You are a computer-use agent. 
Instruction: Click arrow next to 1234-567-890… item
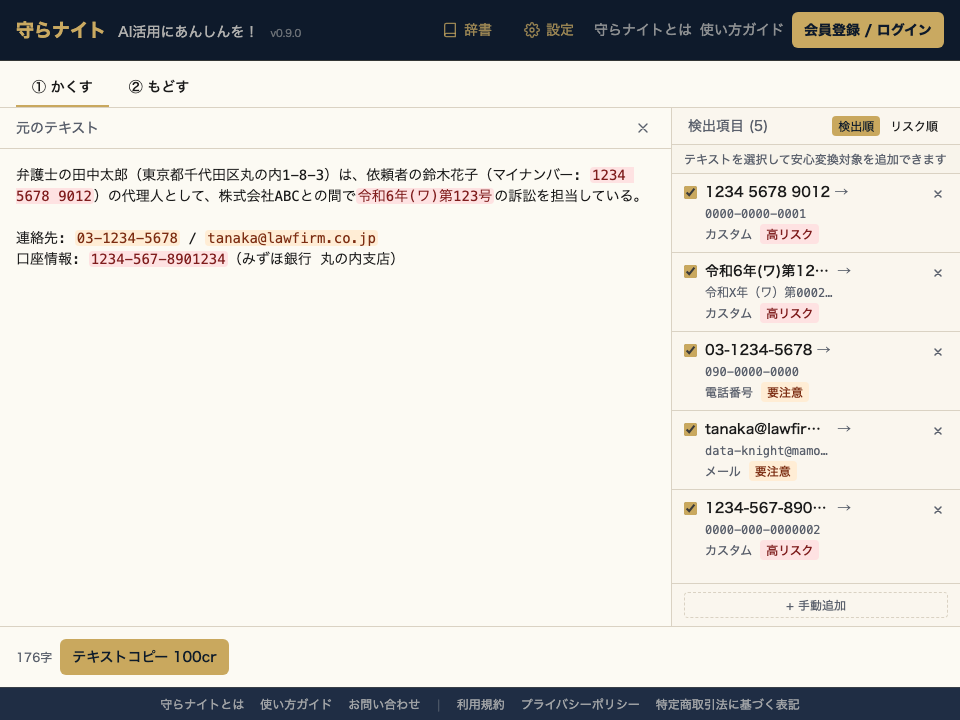coord(844,508)
